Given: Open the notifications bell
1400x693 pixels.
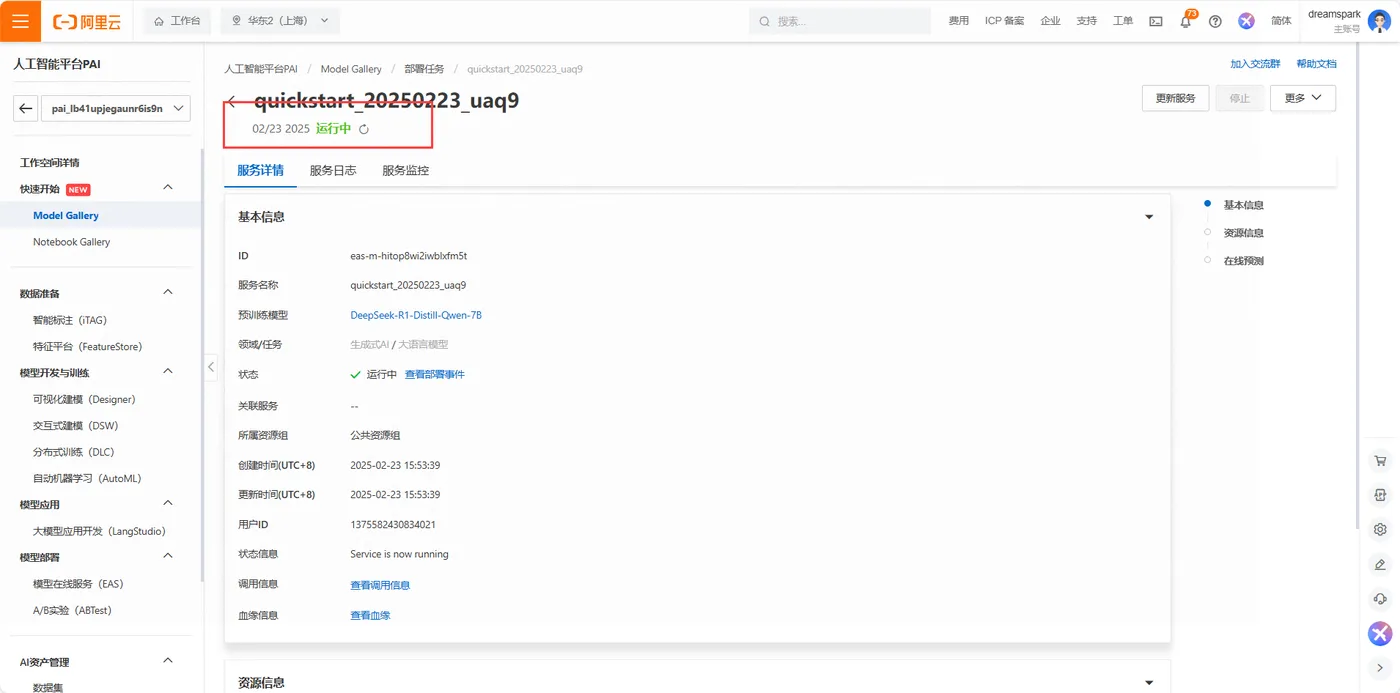Looking at the screenshot, I should click(x=1186, y=21).
